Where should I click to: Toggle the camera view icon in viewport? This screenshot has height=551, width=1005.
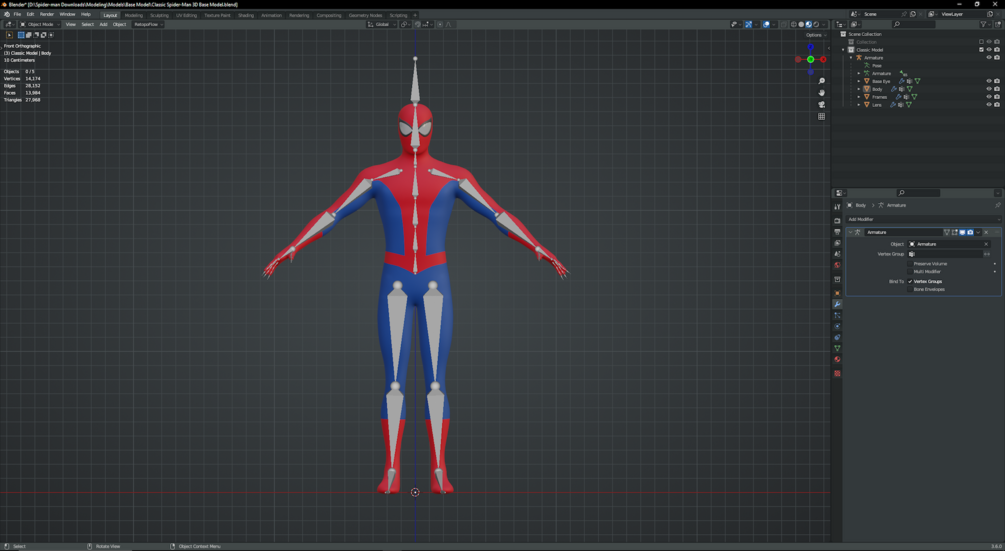pos(822,104)
